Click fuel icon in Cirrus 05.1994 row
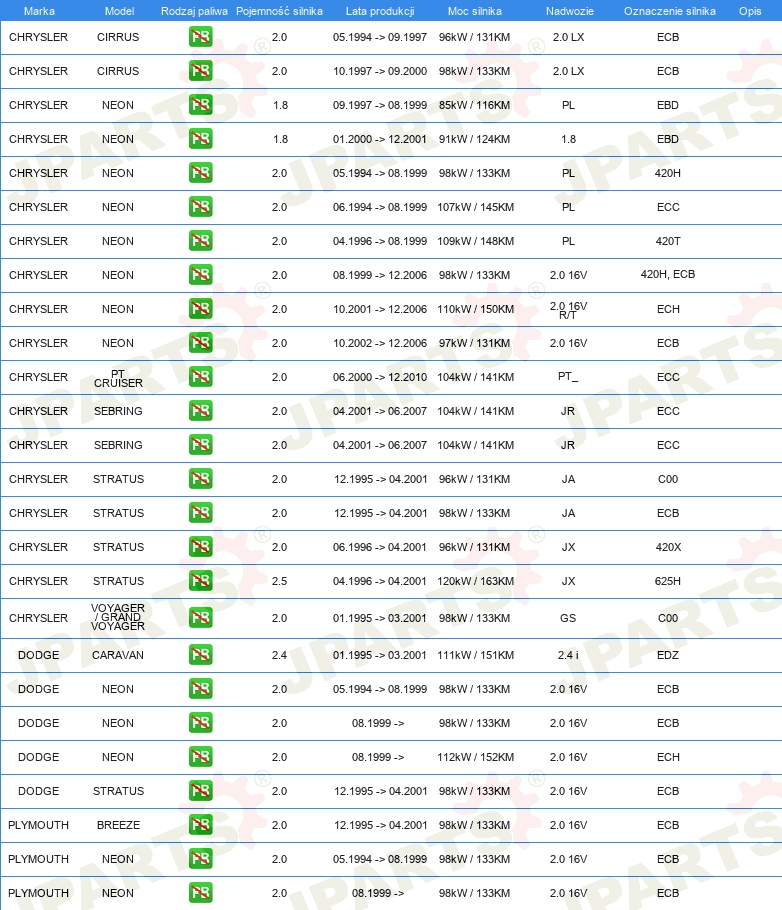Viewport: 782px width, 910px height. coord(200,37)
